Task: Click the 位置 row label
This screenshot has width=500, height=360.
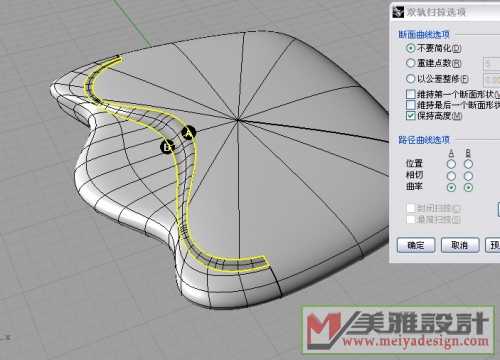Action: 414,163
